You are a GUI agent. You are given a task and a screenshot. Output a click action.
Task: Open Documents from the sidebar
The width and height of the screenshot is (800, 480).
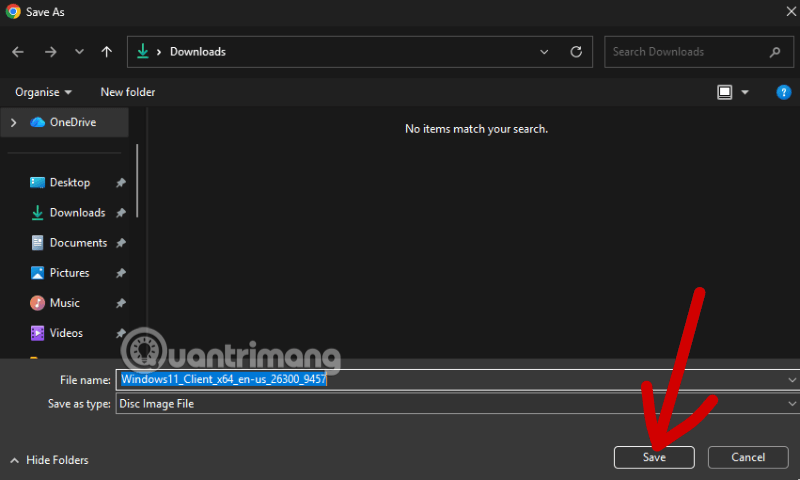click(79, 243)
